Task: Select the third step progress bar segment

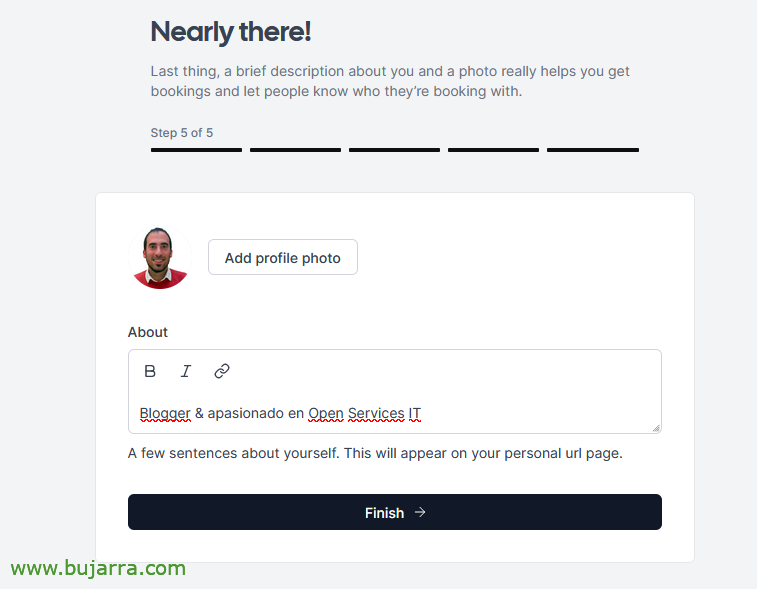Action: tap(394, 150)
